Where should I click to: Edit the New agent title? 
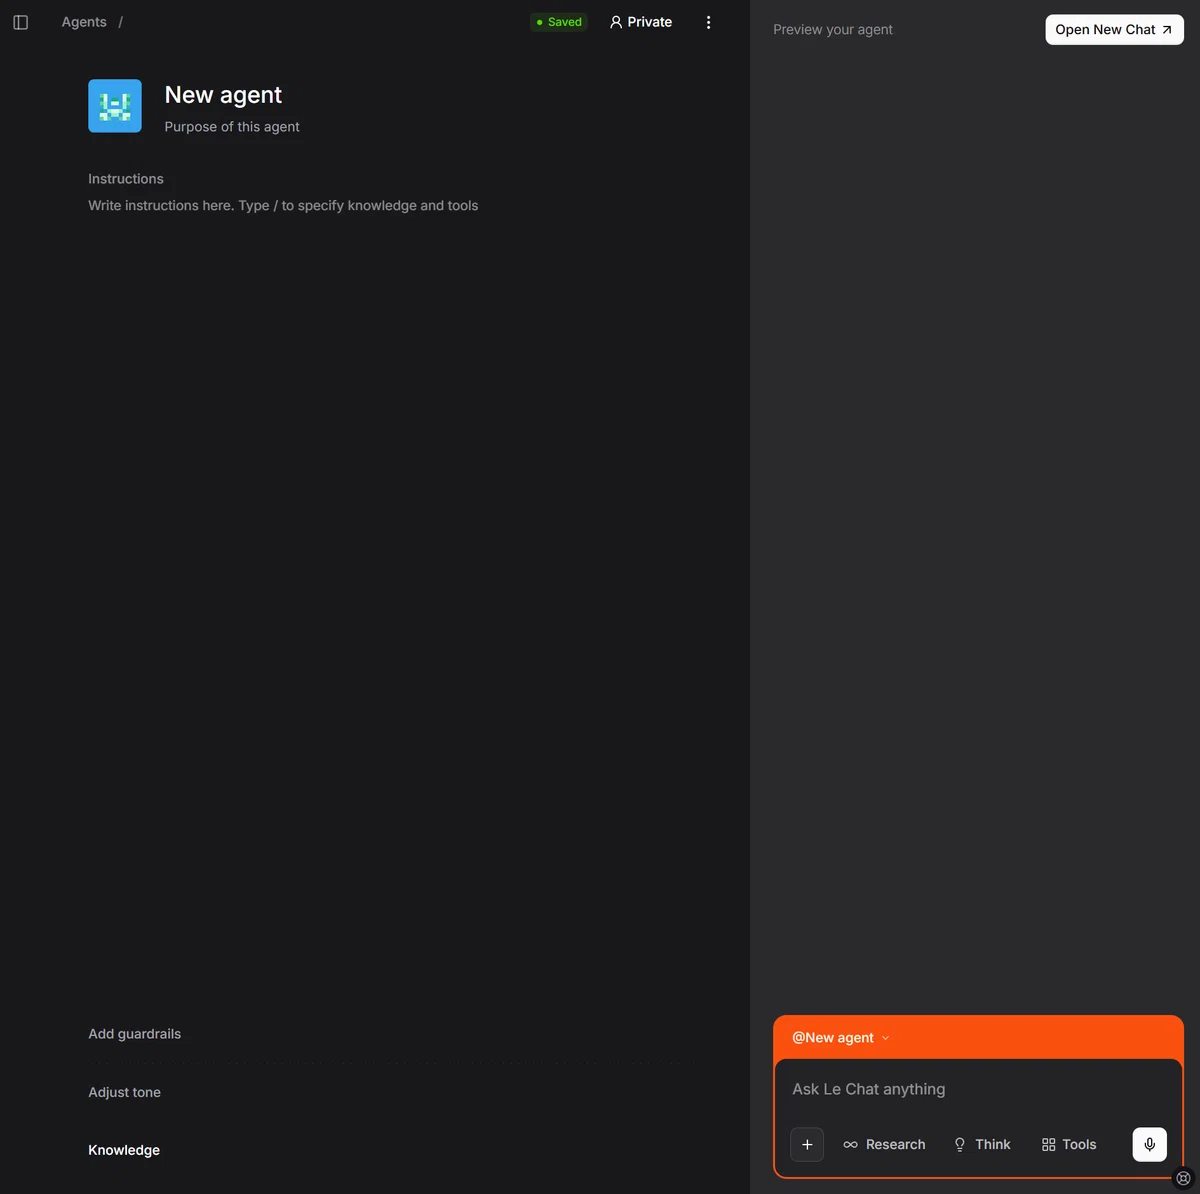pyautogui.click(x=223, y=95)
